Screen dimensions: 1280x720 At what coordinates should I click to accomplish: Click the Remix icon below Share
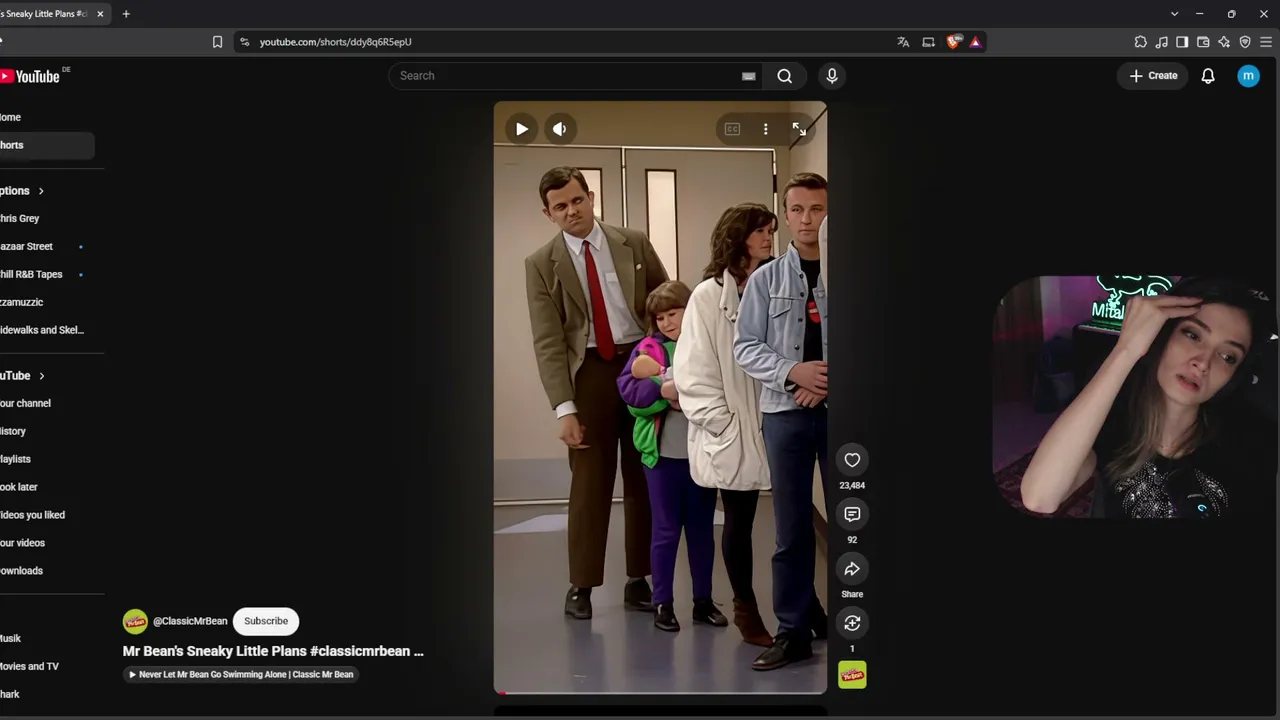pos(852,623)
